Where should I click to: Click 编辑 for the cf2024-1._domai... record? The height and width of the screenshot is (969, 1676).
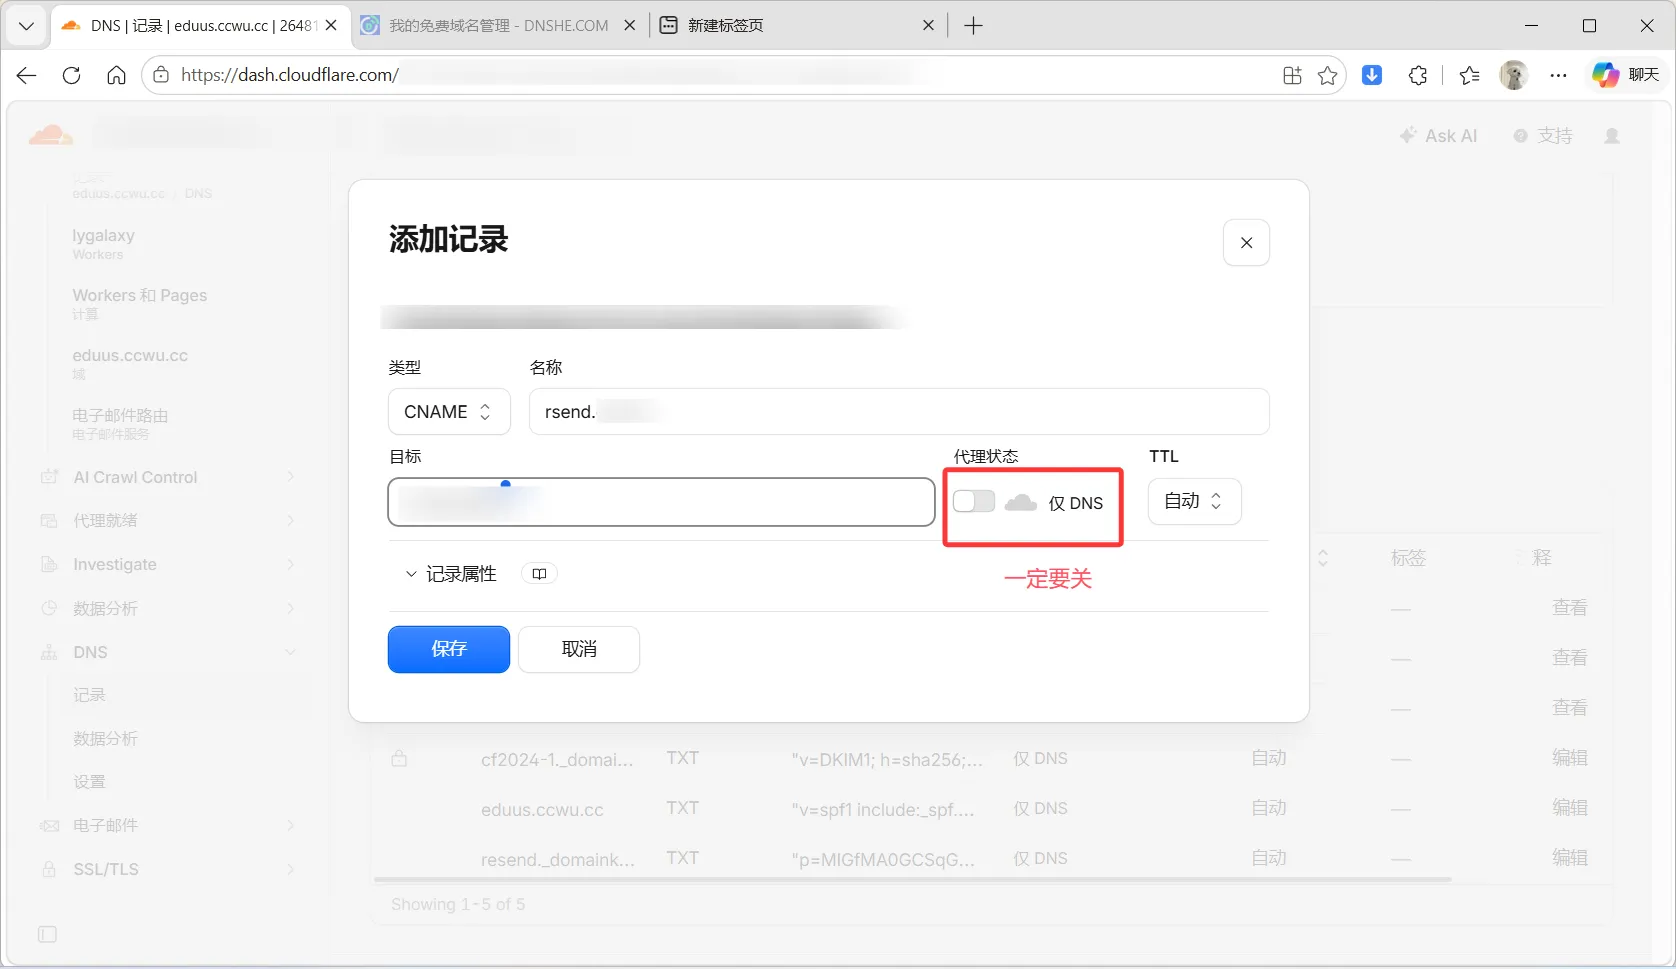coord(1569,758)
